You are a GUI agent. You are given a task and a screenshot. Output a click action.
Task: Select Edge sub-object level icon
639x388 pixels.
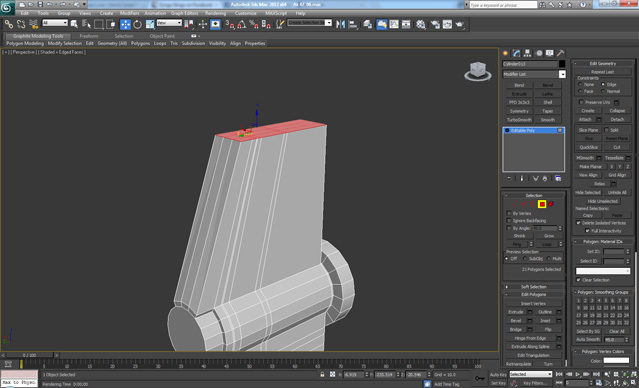coord(524,204)
